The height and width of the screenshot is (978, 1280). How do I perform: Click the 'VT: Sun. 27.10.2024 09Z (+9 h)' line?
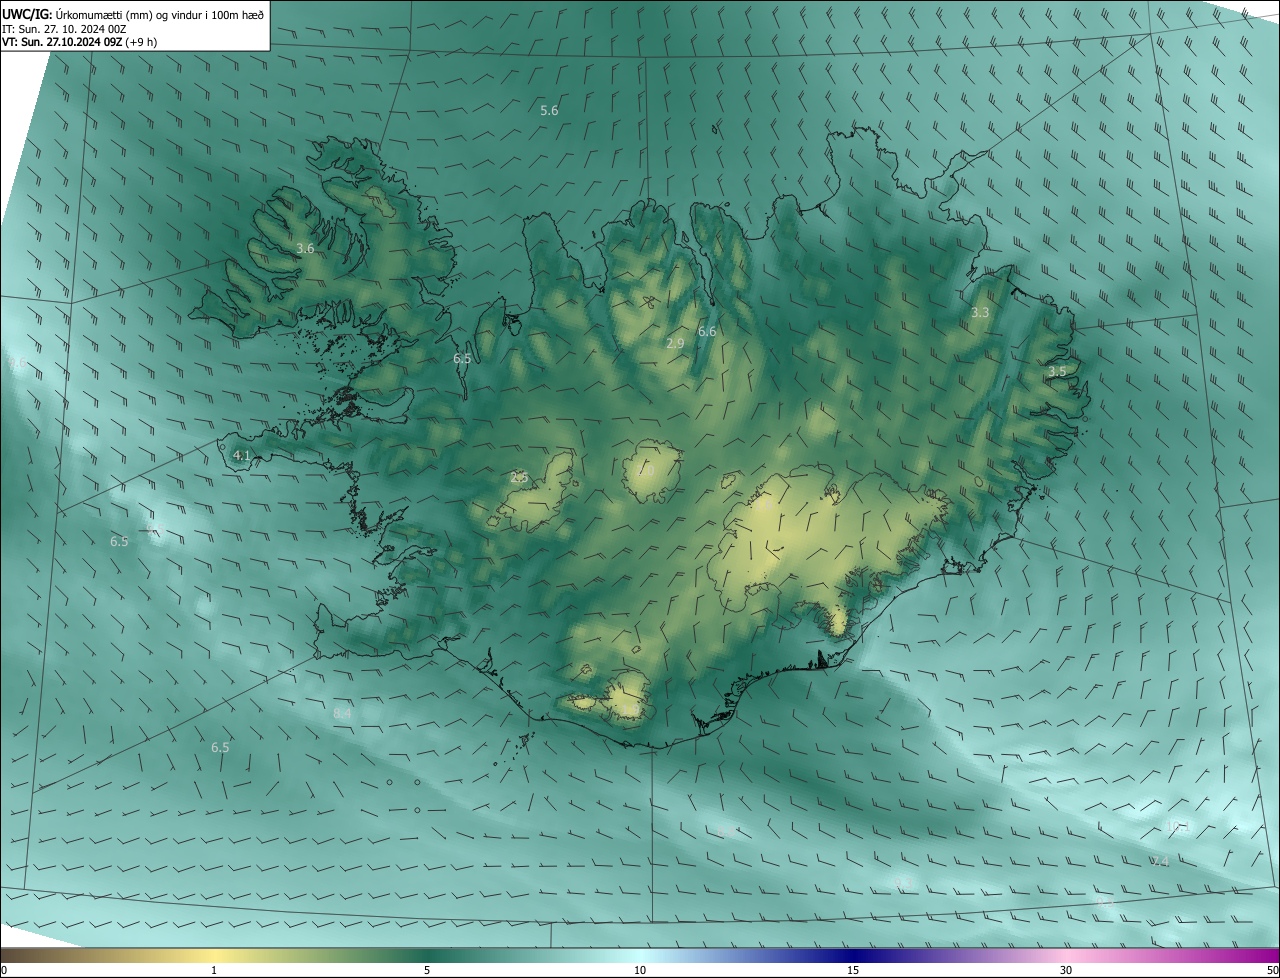point(80,42)
